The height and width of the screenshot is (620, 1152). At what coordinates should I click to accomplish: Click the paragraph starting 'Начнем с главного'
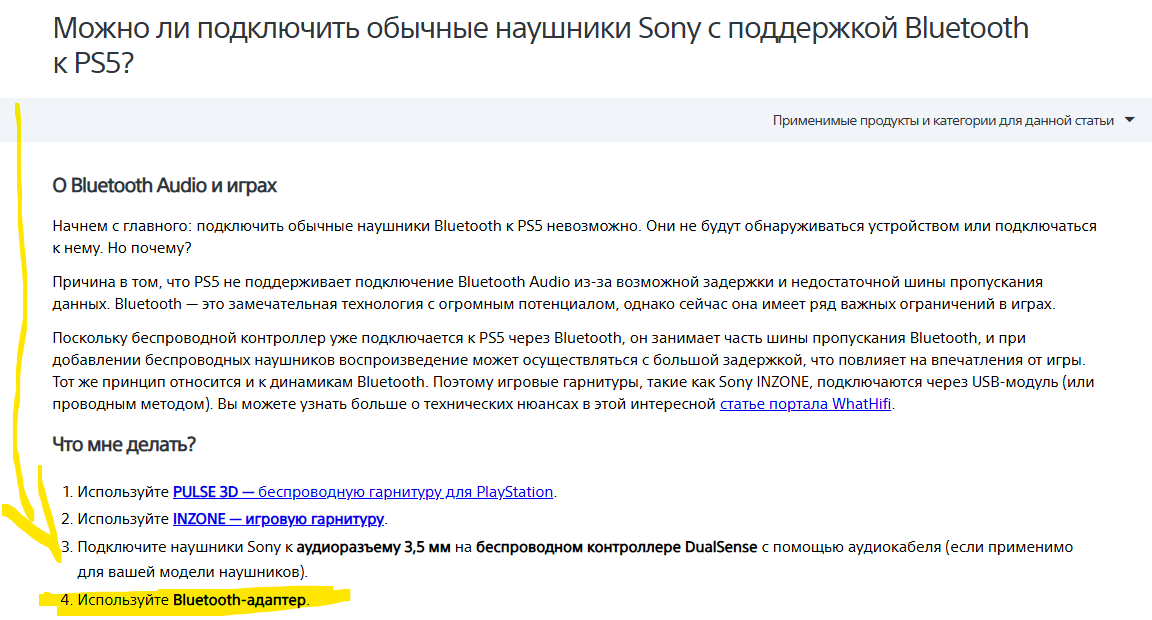point(575,237)
